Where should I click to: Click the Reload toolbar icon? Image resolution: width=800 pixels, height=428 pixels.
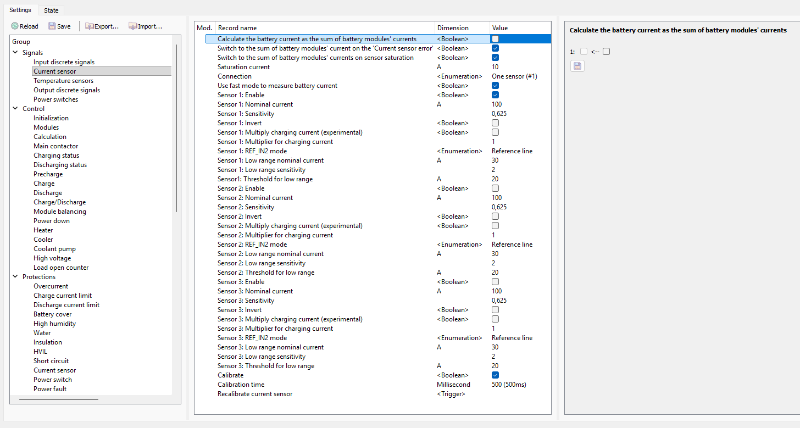(x=15, y=26)
